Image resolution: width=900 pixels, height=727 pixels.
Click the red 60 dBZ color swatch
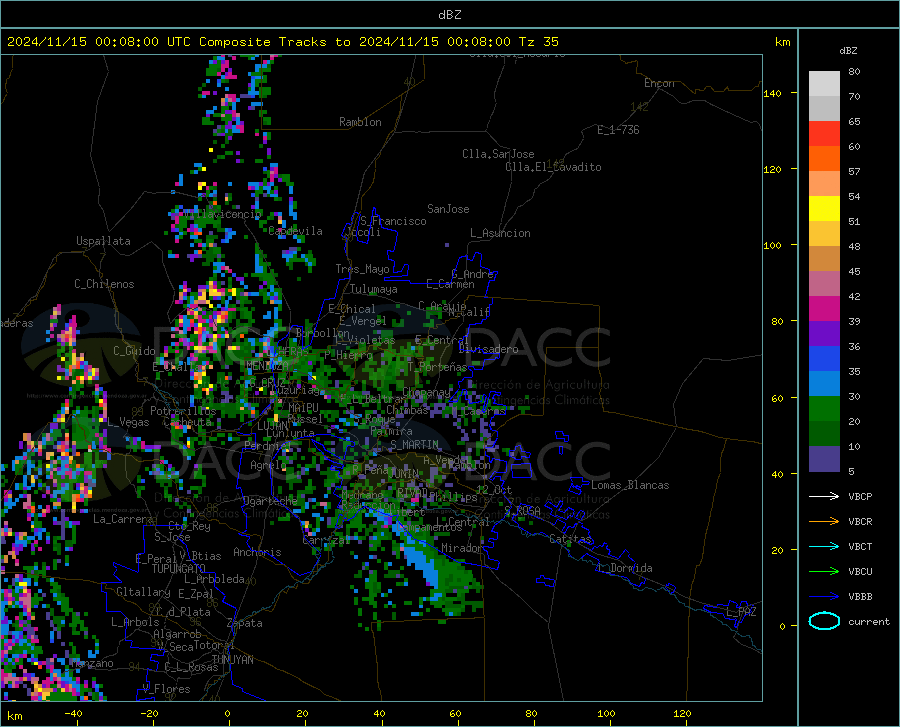pyautogui.click(x=824, y=134)
